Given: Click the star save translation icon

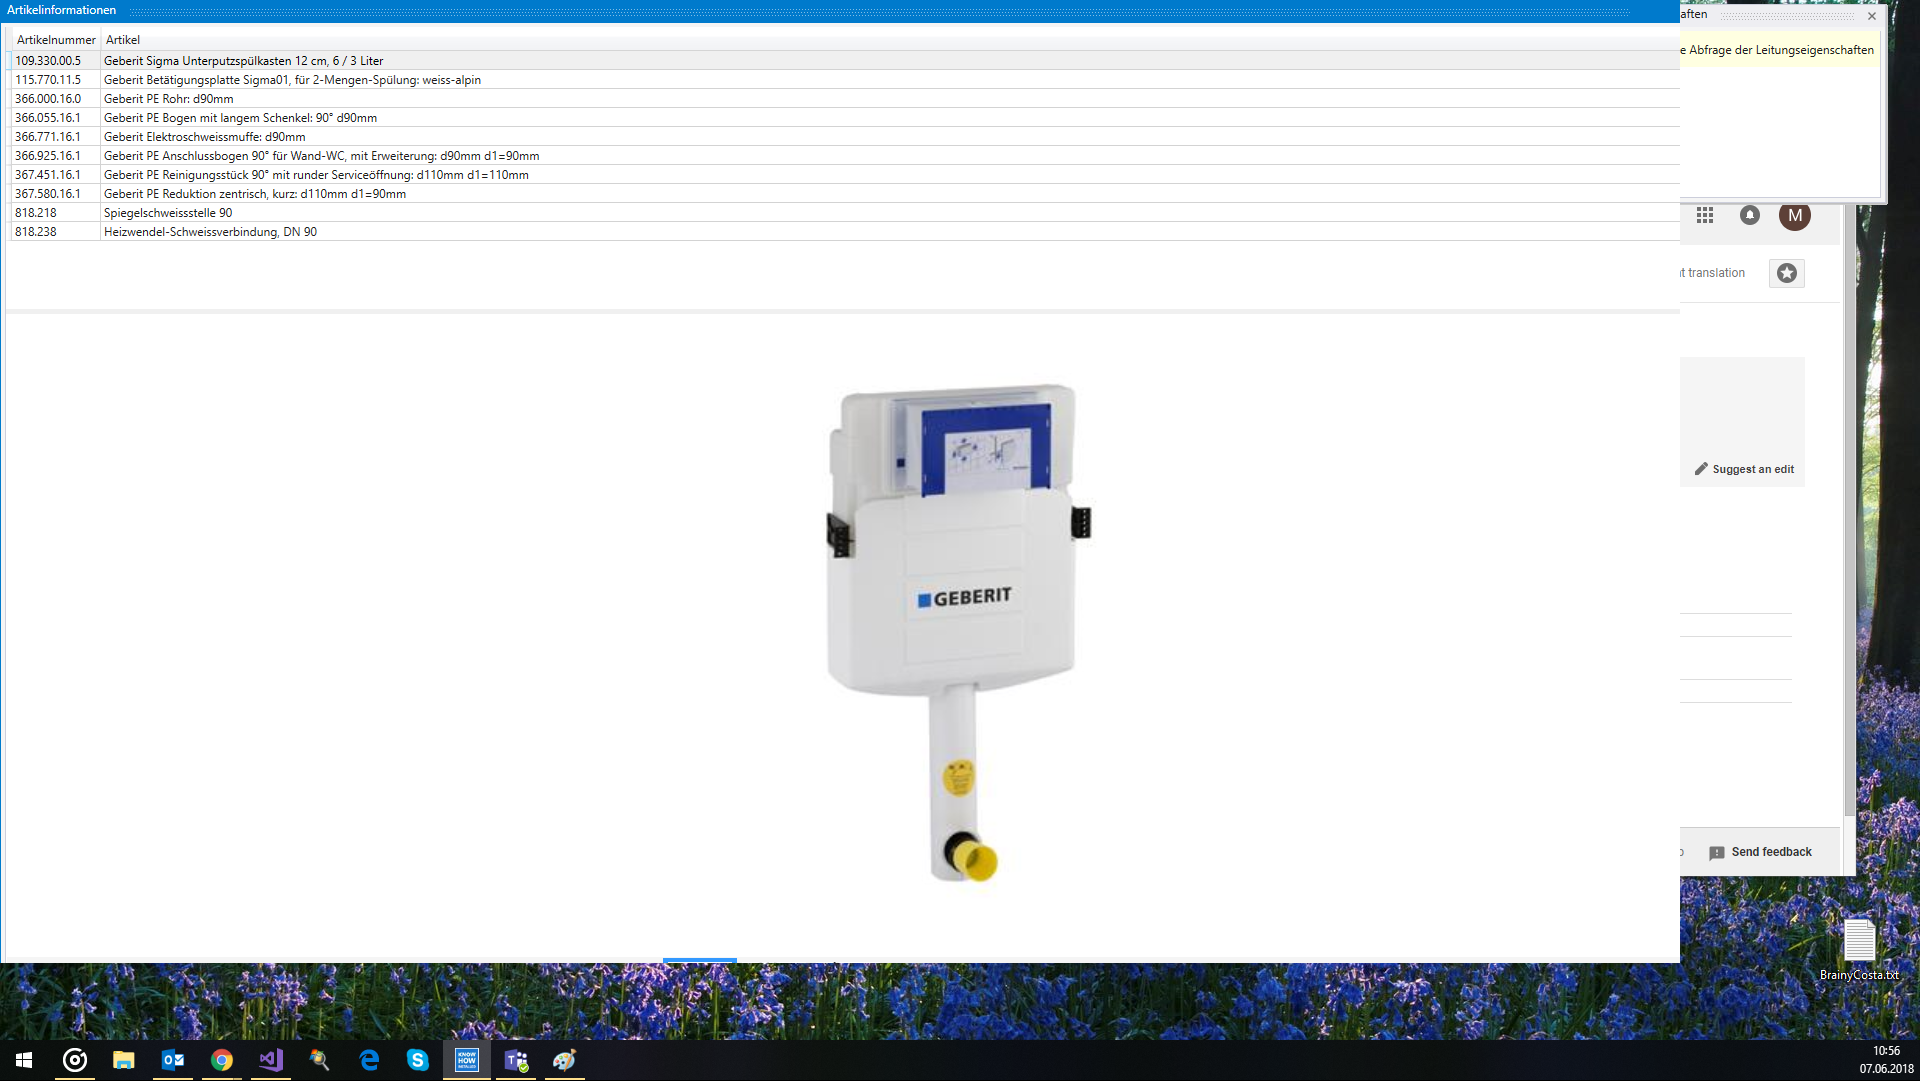Looking at the screenshot, I should (x=1787, y=273).
